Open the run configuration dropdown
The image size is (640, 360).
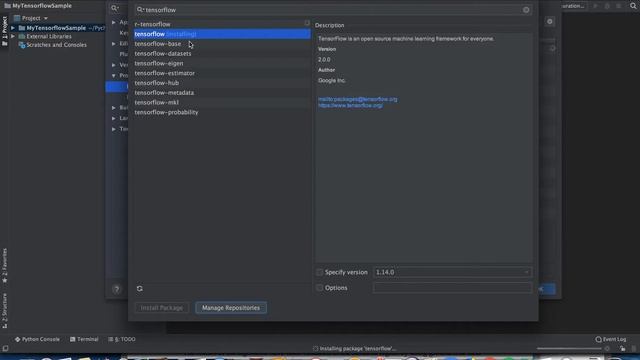573,6
